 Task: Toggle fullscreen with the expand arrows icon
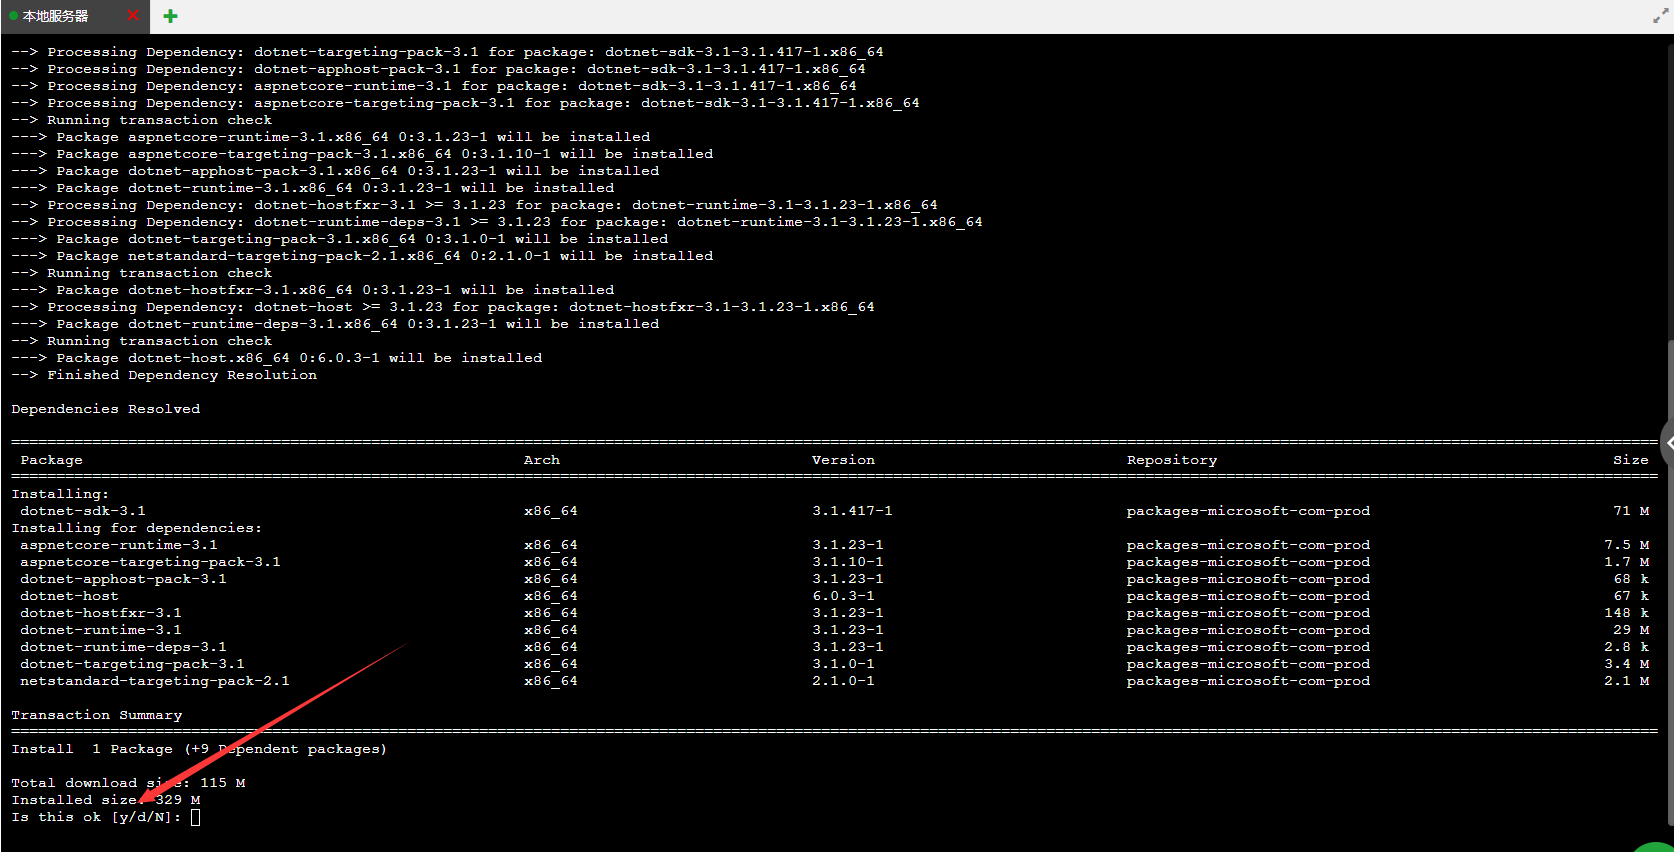1660,16
